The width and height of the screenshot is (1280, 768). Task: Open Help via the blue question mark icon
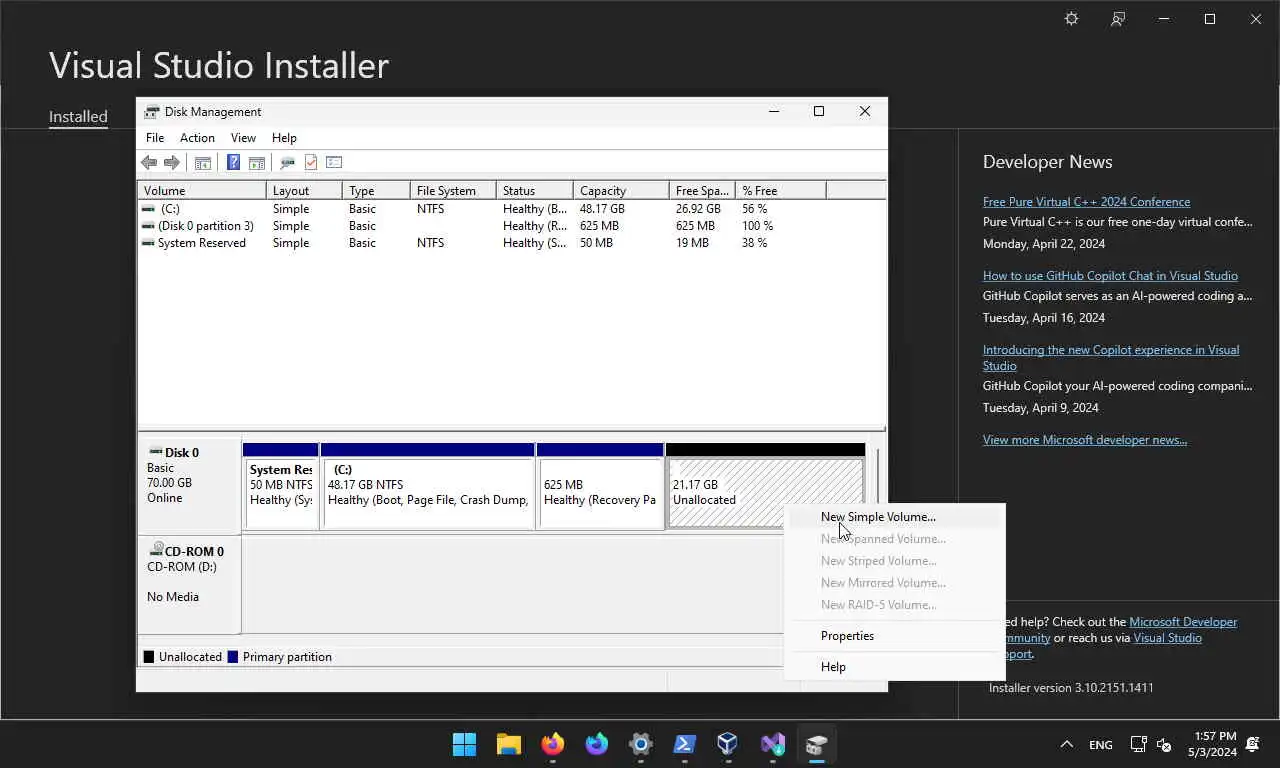click(x=233, y=162)
